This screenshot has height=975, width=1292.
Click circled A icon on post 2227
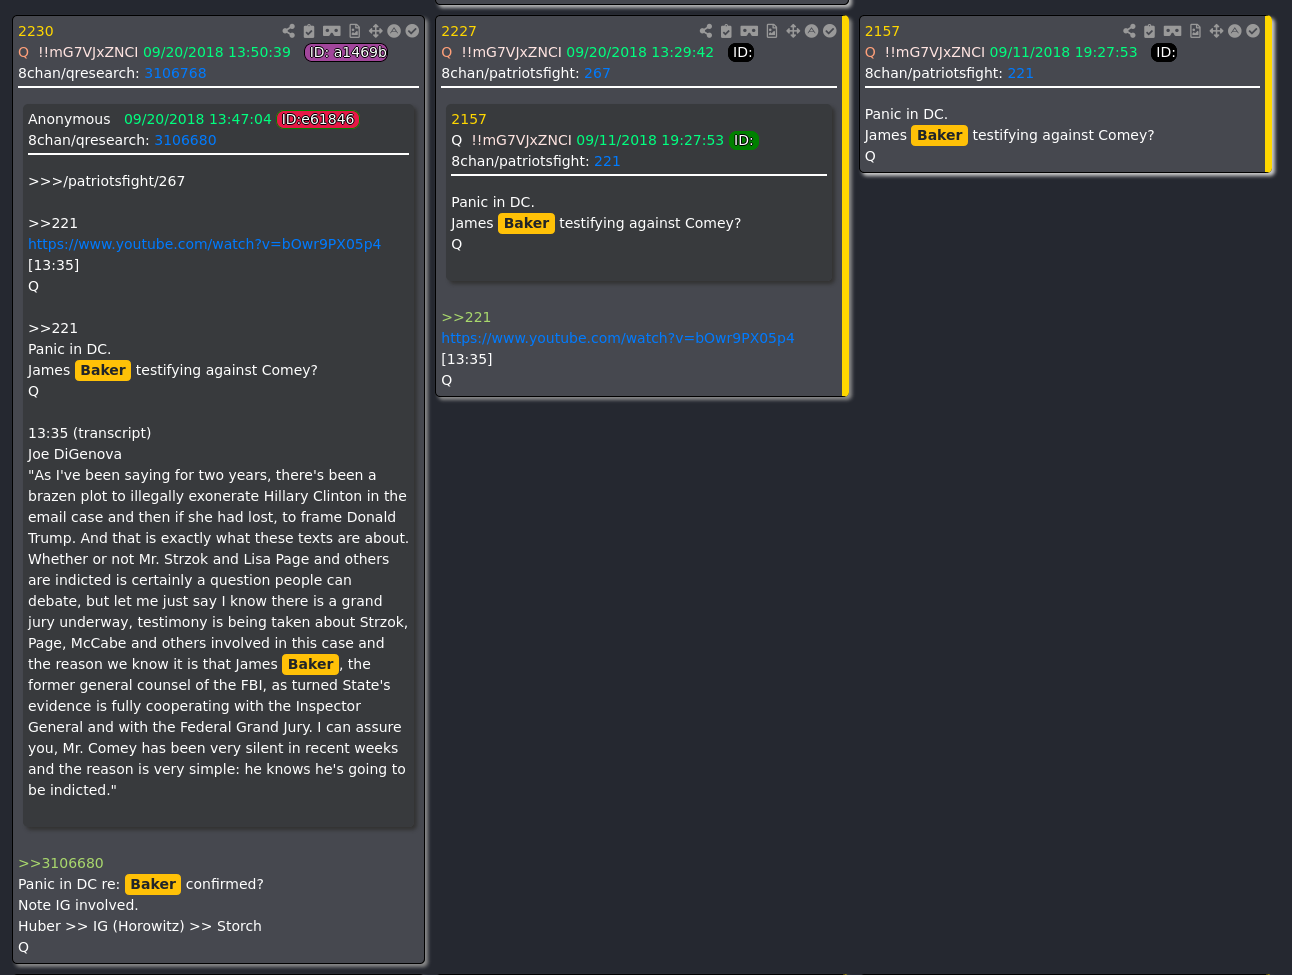point(811,31)
